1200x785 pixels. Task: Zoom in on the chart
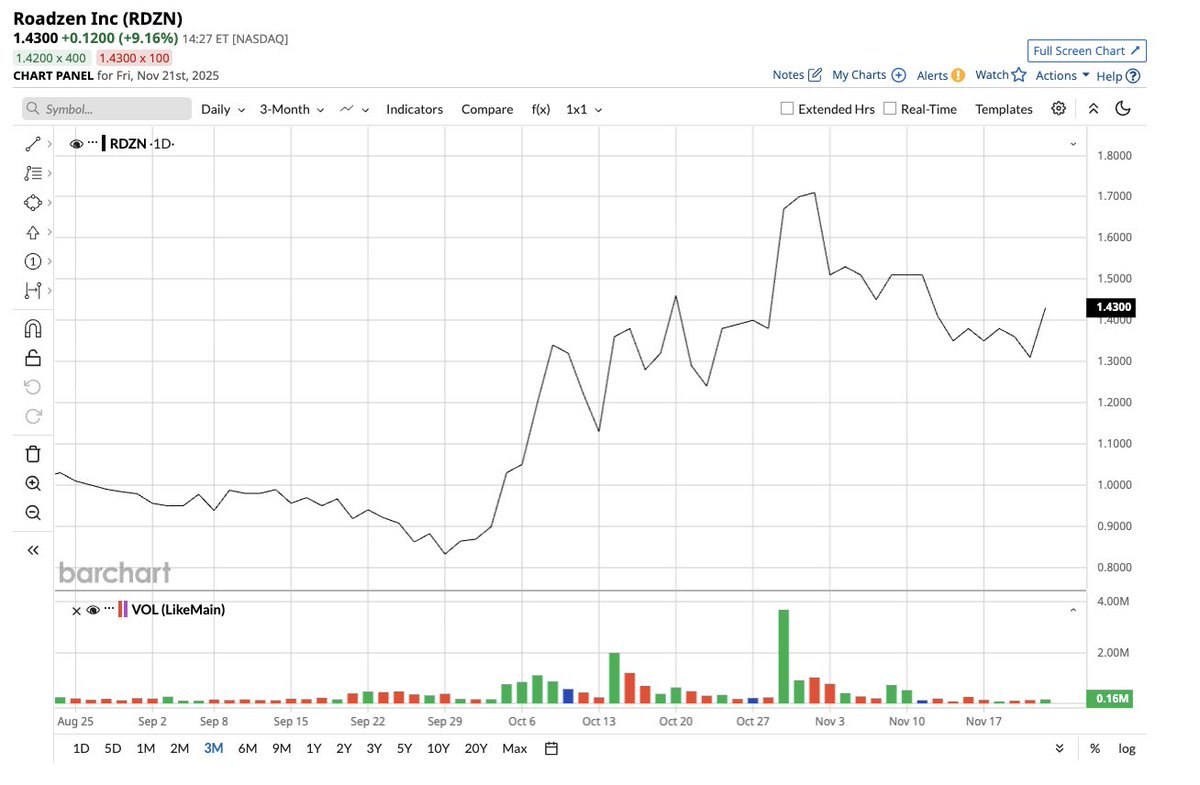pyautogui.click(x=32, y=483)
